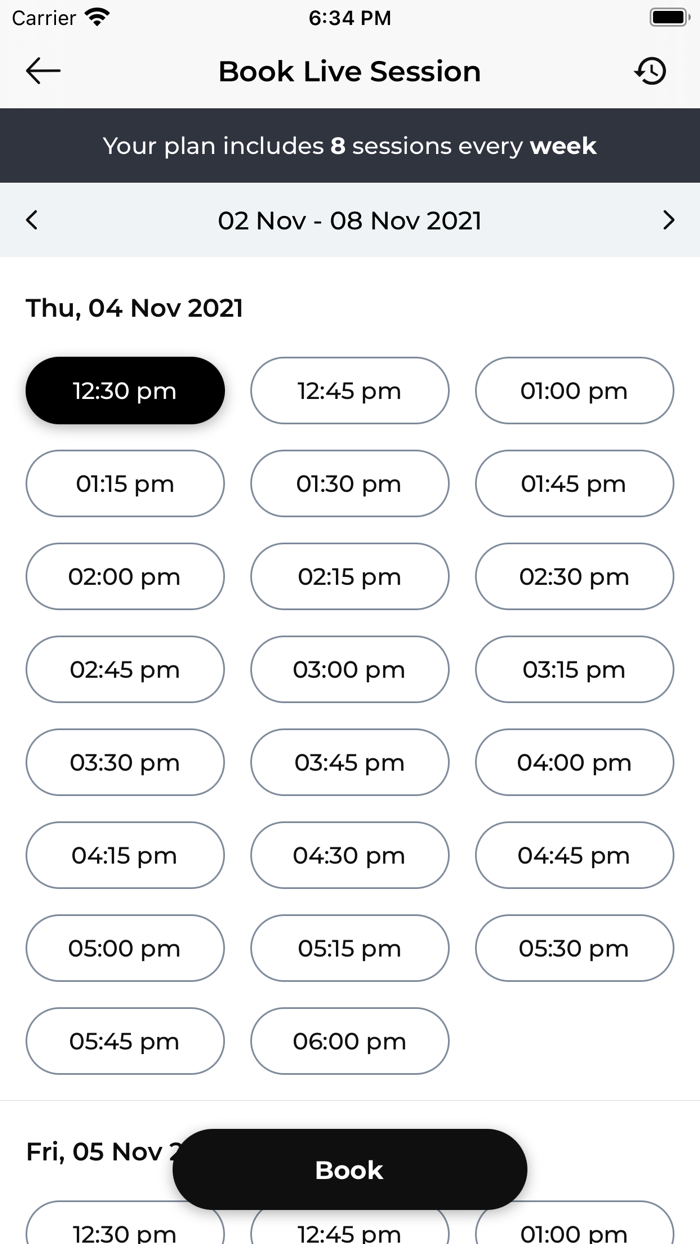Pick the 04:00 pm slot
The width and height of the screenshot is (700, 1244).
click(x=574, y=762)
